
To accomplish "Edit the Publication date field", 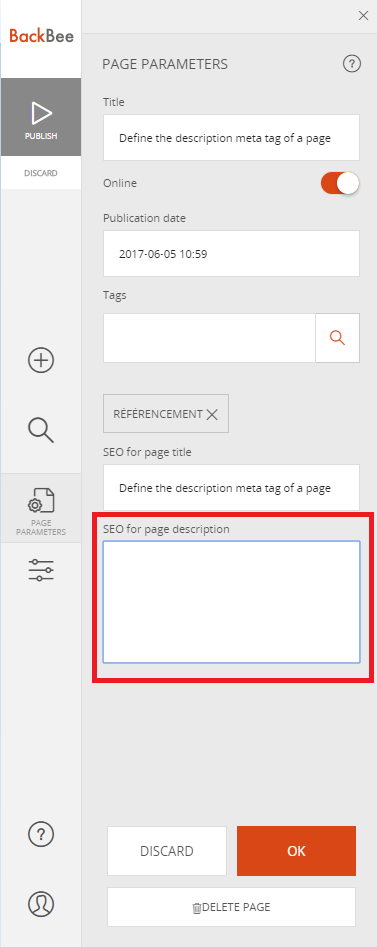I will 231,254.
